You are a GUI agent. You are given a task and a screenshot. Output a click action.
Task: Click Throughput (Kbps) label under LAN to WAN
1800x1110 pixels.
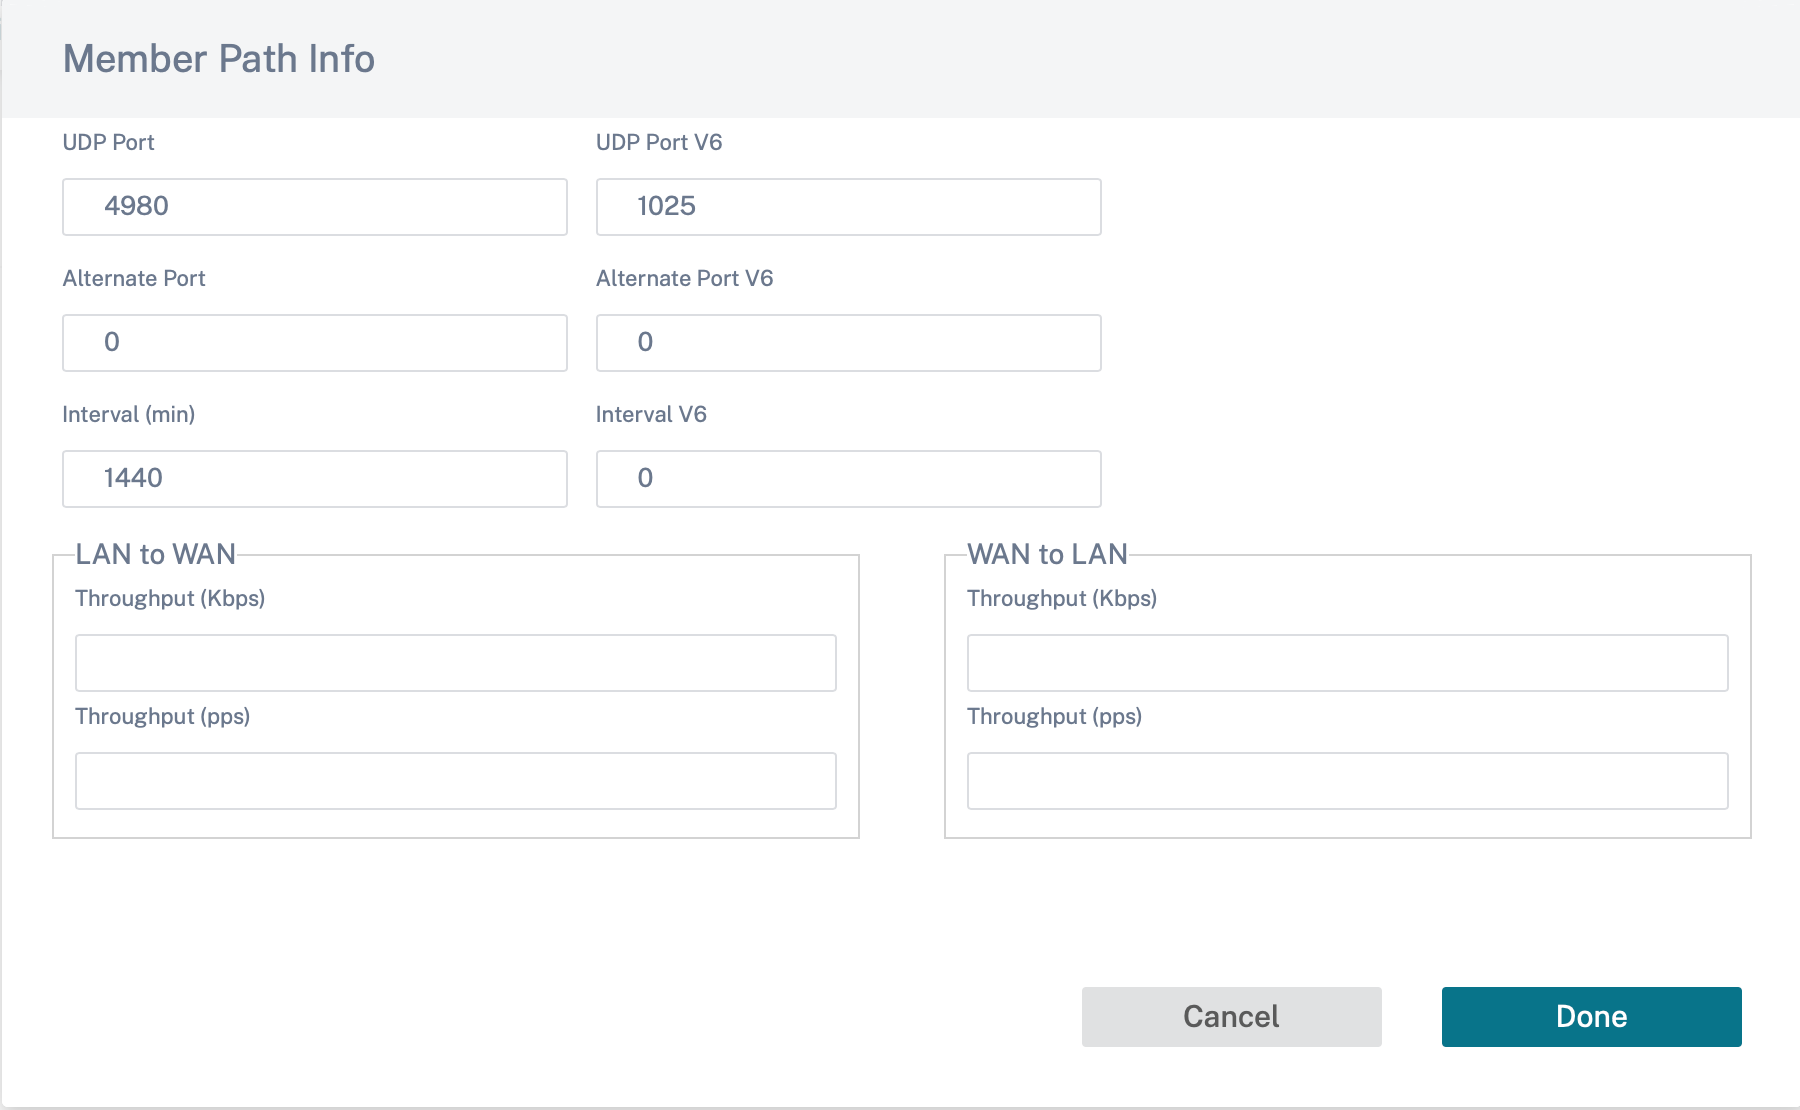click(170, 598)
